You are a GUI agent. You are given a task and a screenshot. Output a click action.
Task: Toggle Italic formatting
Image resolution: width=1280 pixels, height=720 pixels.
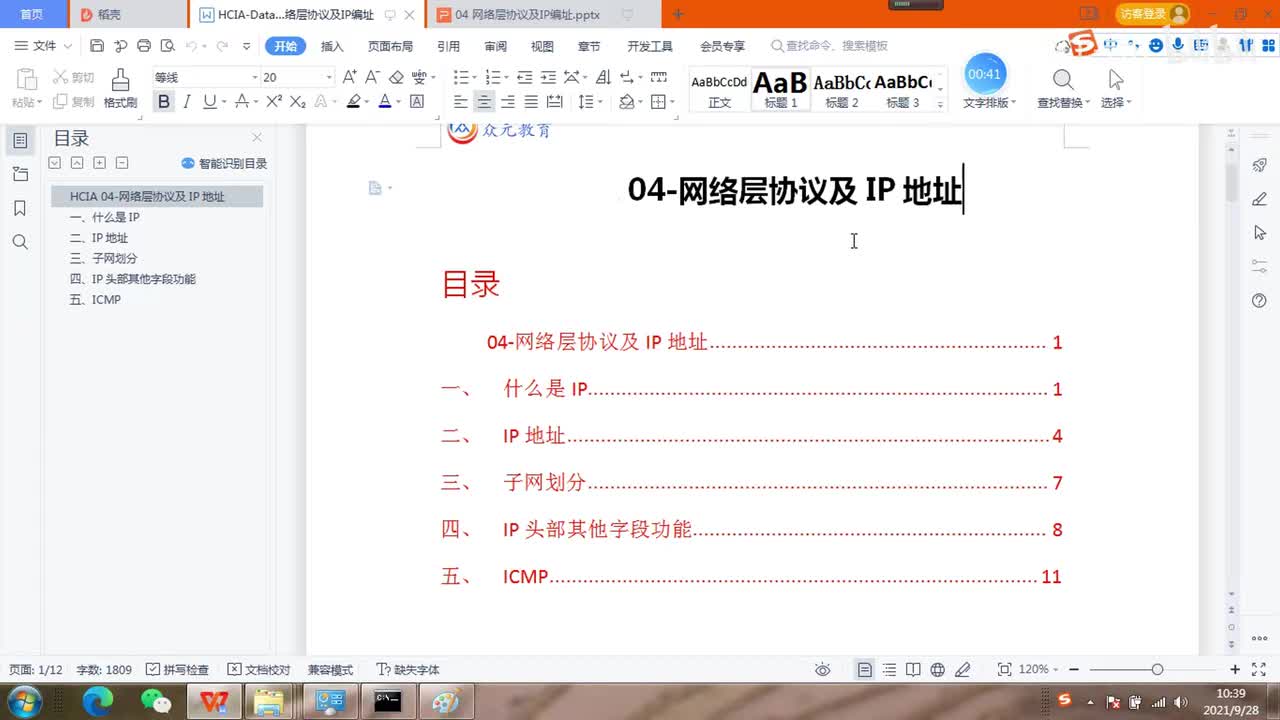tap(186, 102)
